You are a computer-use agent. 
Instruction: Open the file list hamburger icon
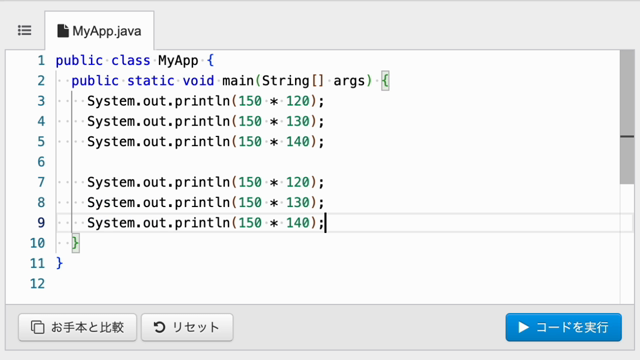24,31
